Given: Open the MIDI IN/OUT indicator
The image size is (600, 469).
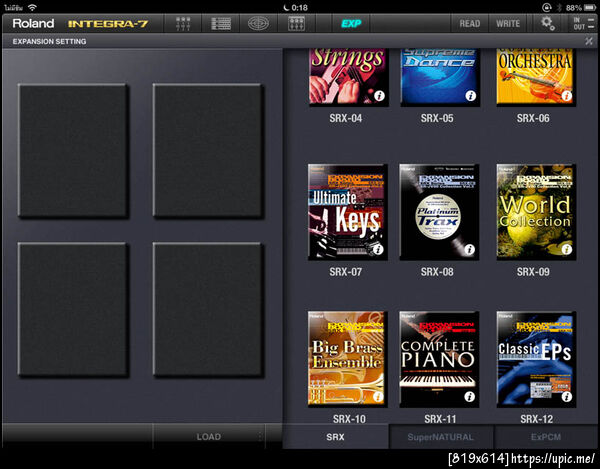Looking at the screenshot, I should coord(584,24).
